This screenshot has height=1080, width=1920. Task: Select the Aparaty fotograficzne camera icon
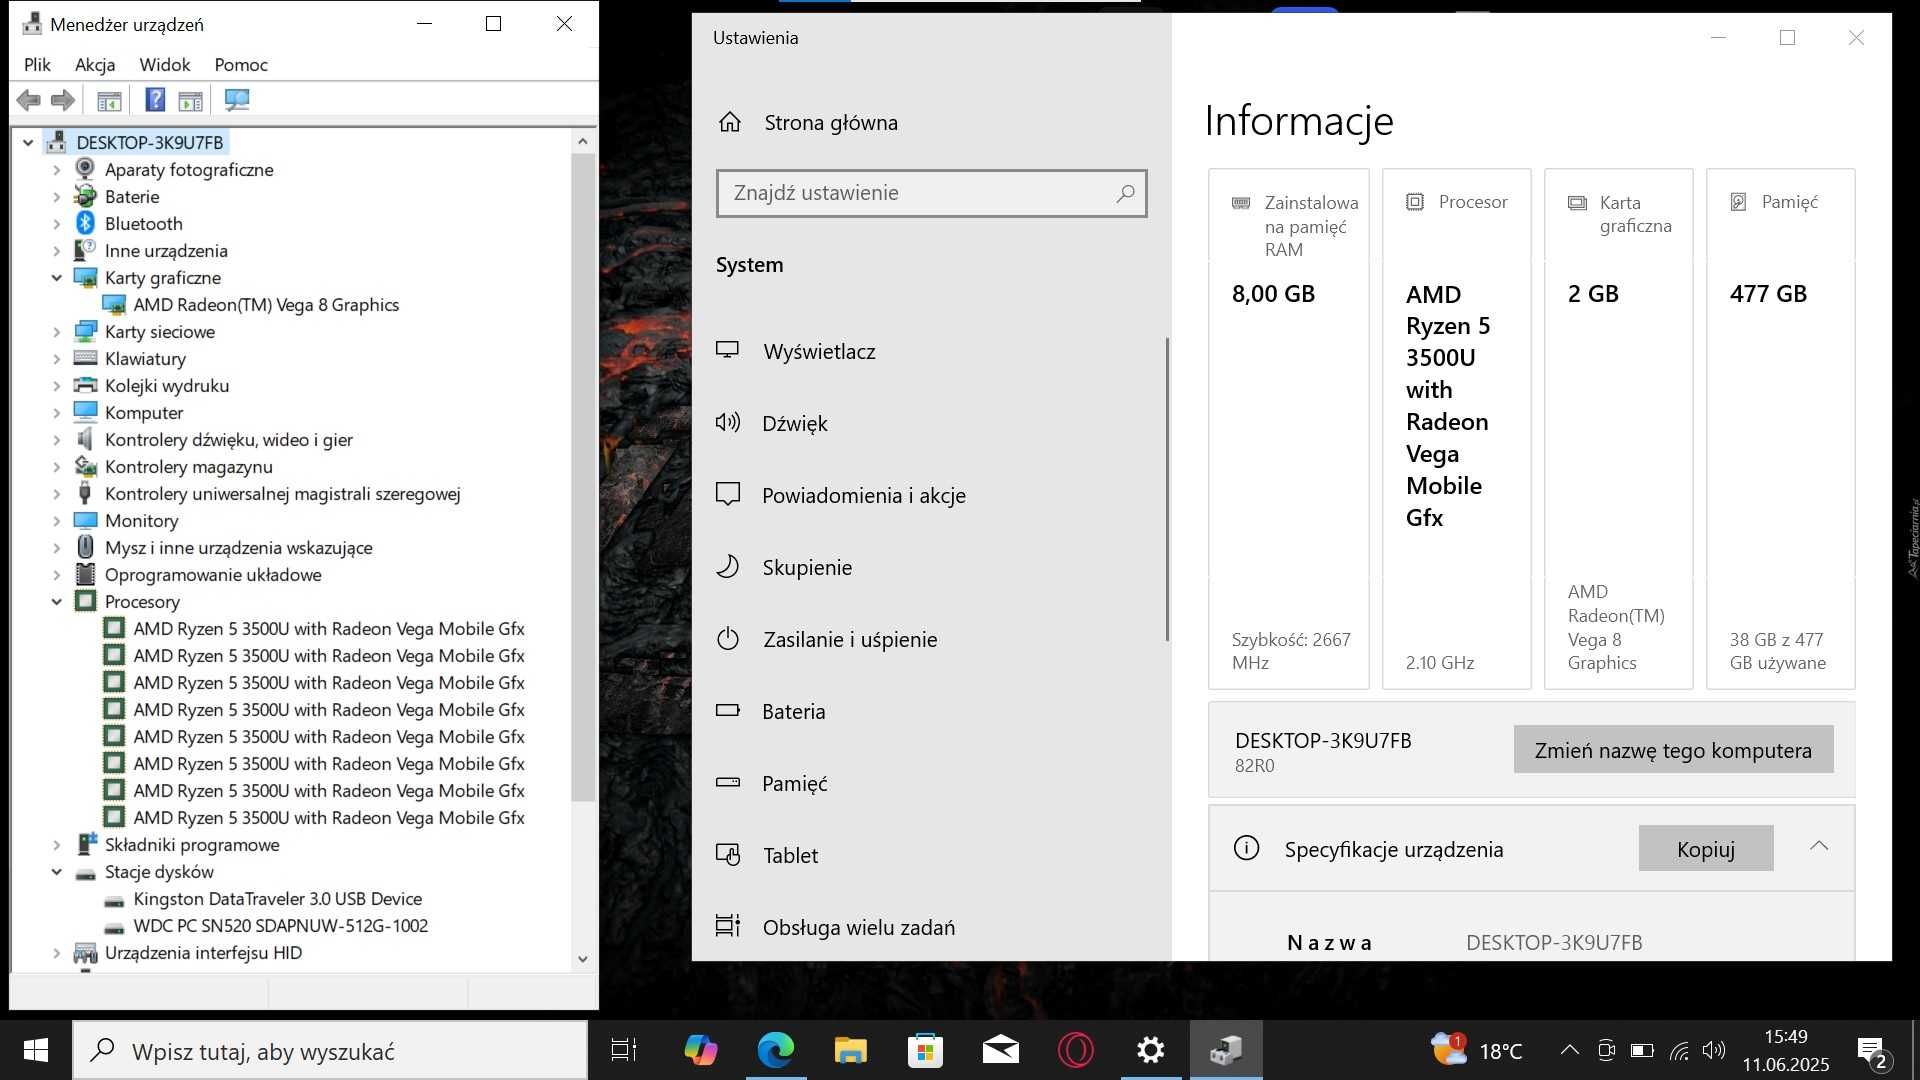86,169
